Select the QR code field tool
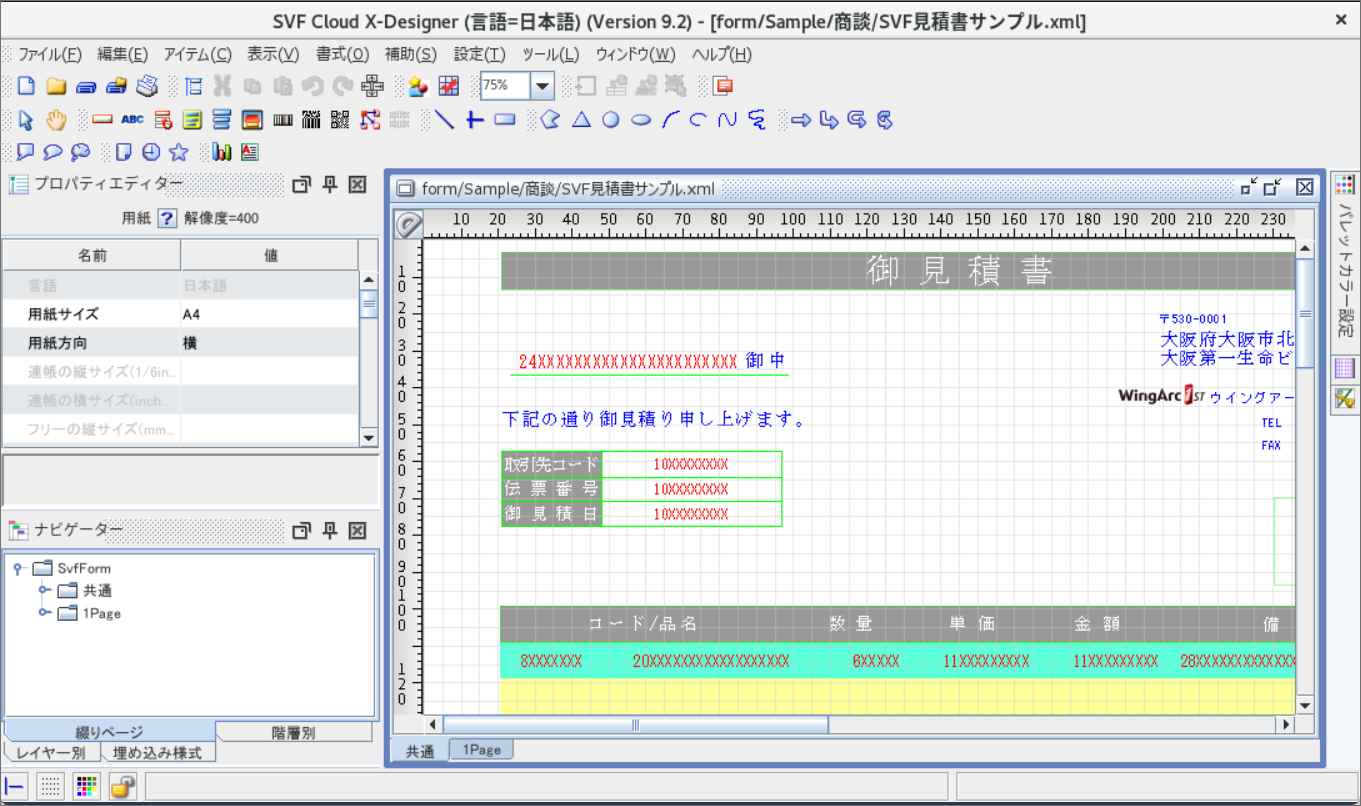Viewport: 1361px width, 806px height. [x=339, y=120]
